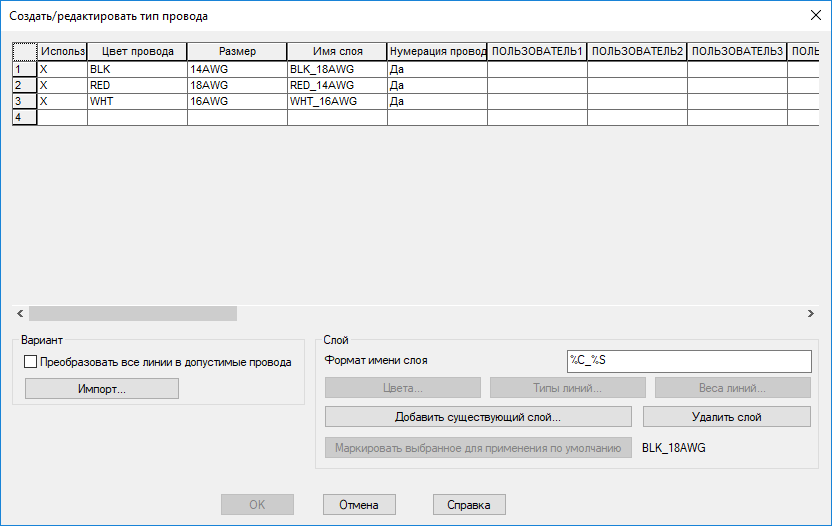The width and height of the screenshot is (832, 526).
Task: Select the Цвет провода column header
Action: click(137, 51)
